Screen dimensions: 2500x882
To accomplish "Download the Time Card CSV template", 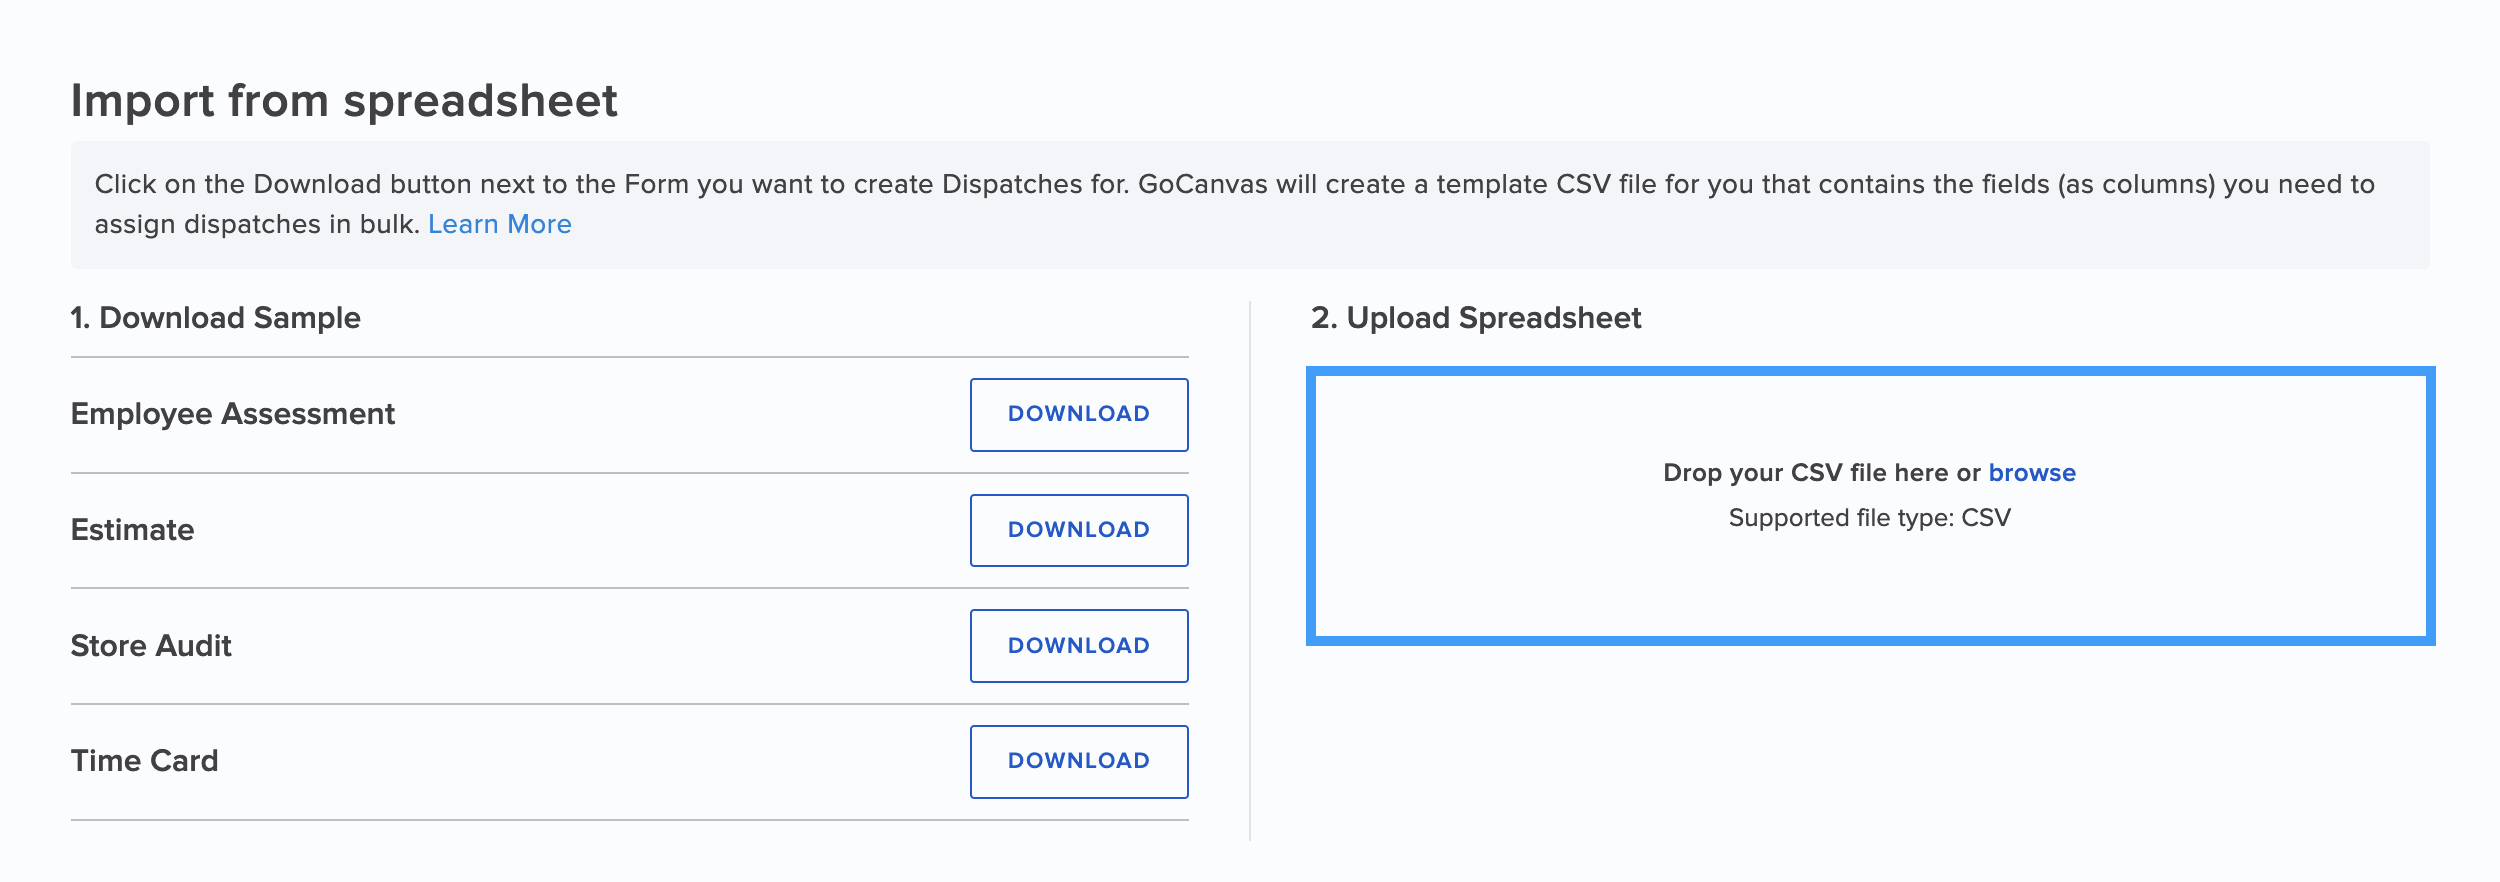I will coord(1078,760).
